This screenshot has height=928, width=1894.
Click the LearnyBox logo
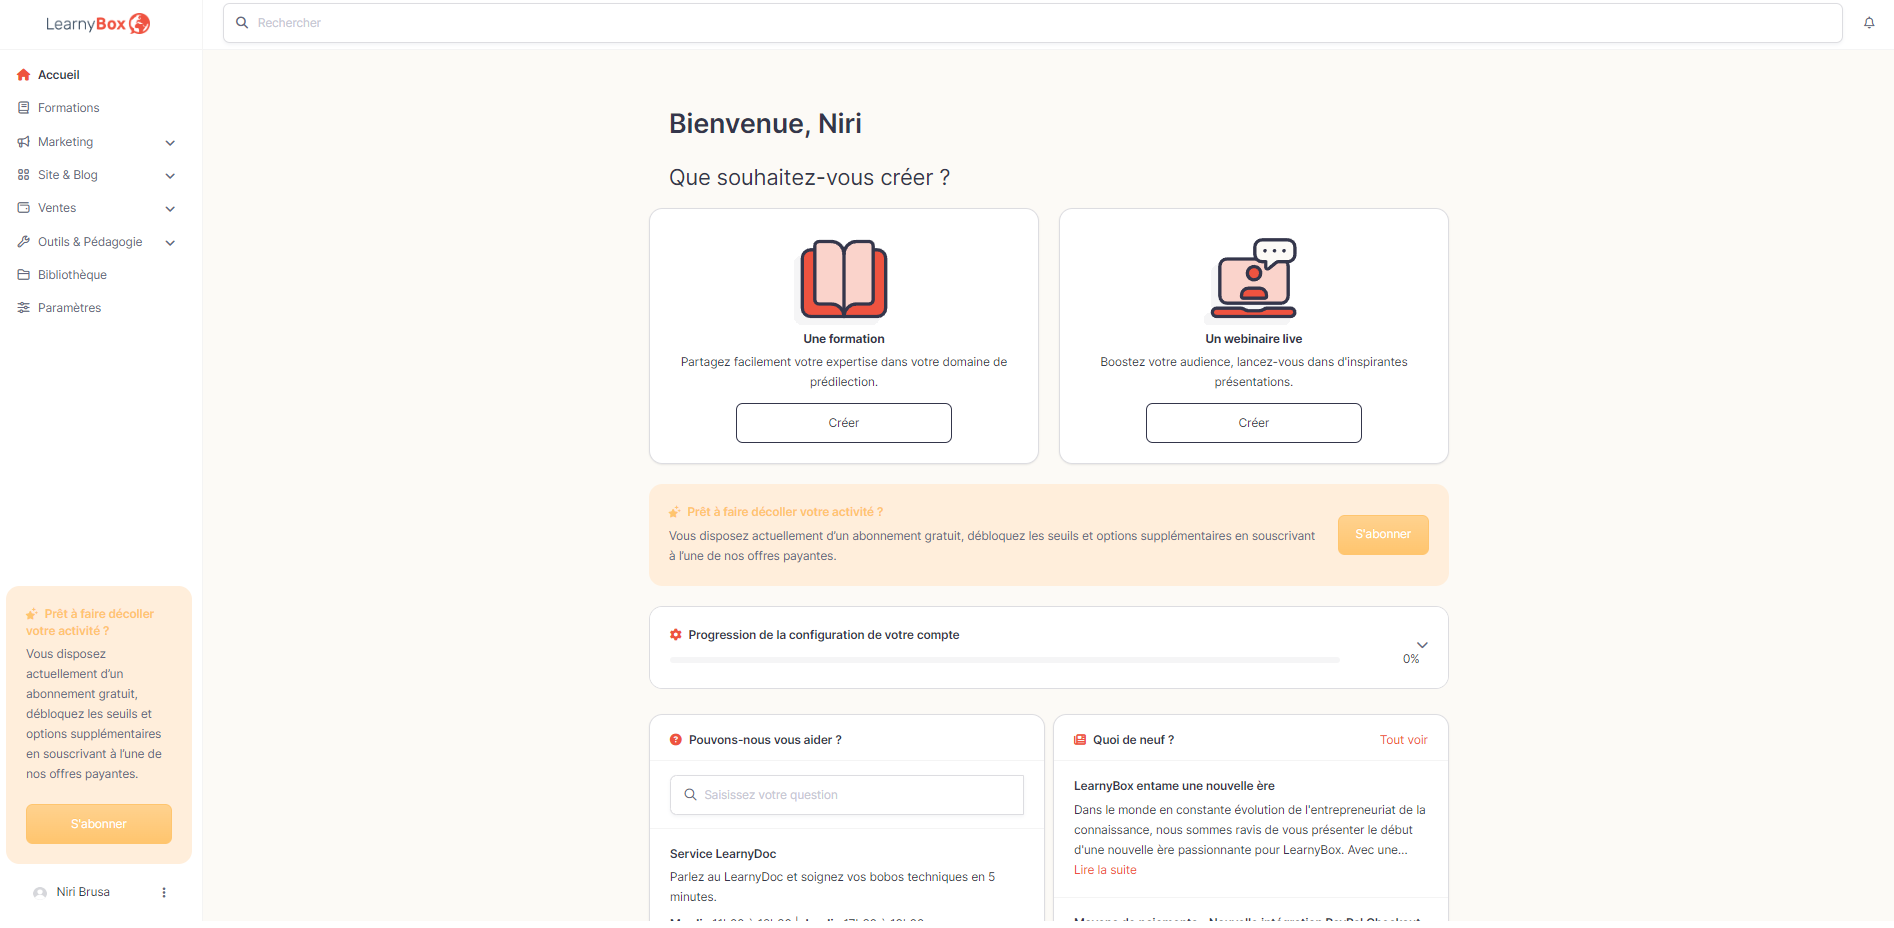click(97, 24)
